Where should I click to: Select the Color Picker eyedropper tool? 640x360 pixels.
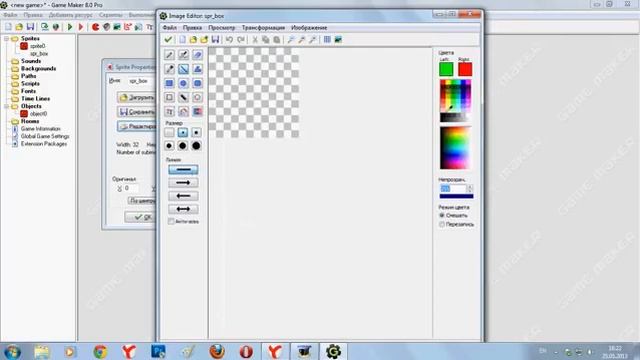(x=169, y=69)
